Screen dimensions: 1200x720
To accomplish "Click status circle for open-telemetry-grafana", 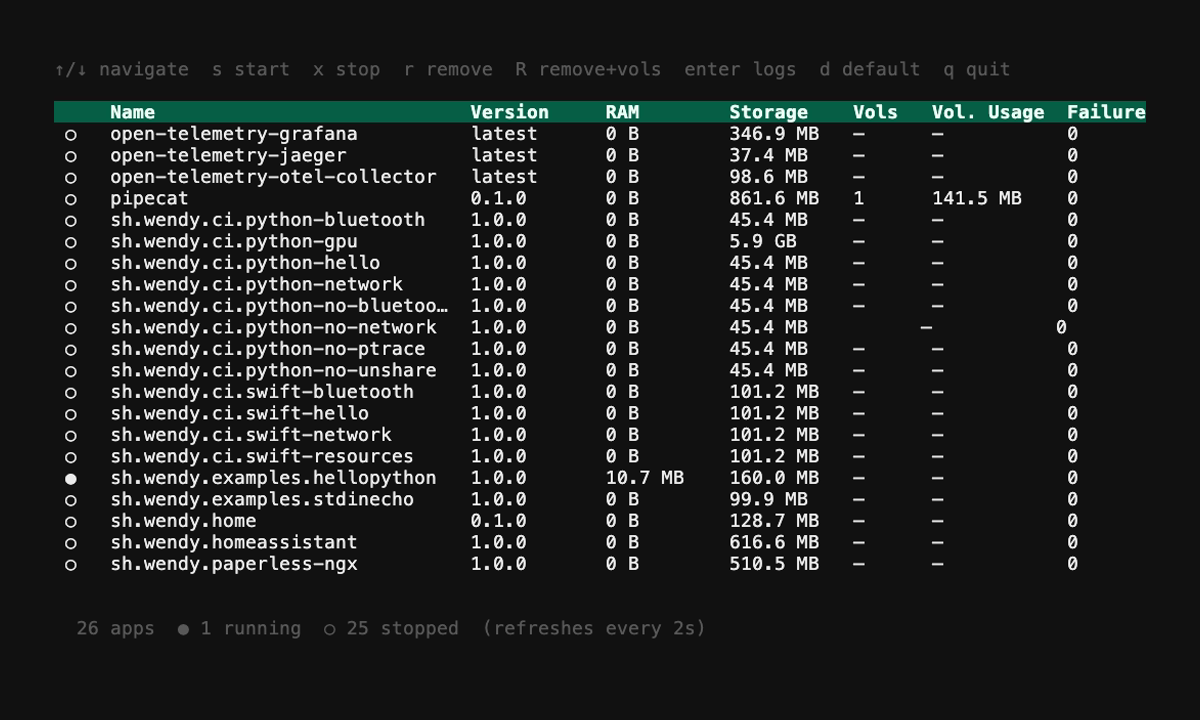I will (71, 135).
